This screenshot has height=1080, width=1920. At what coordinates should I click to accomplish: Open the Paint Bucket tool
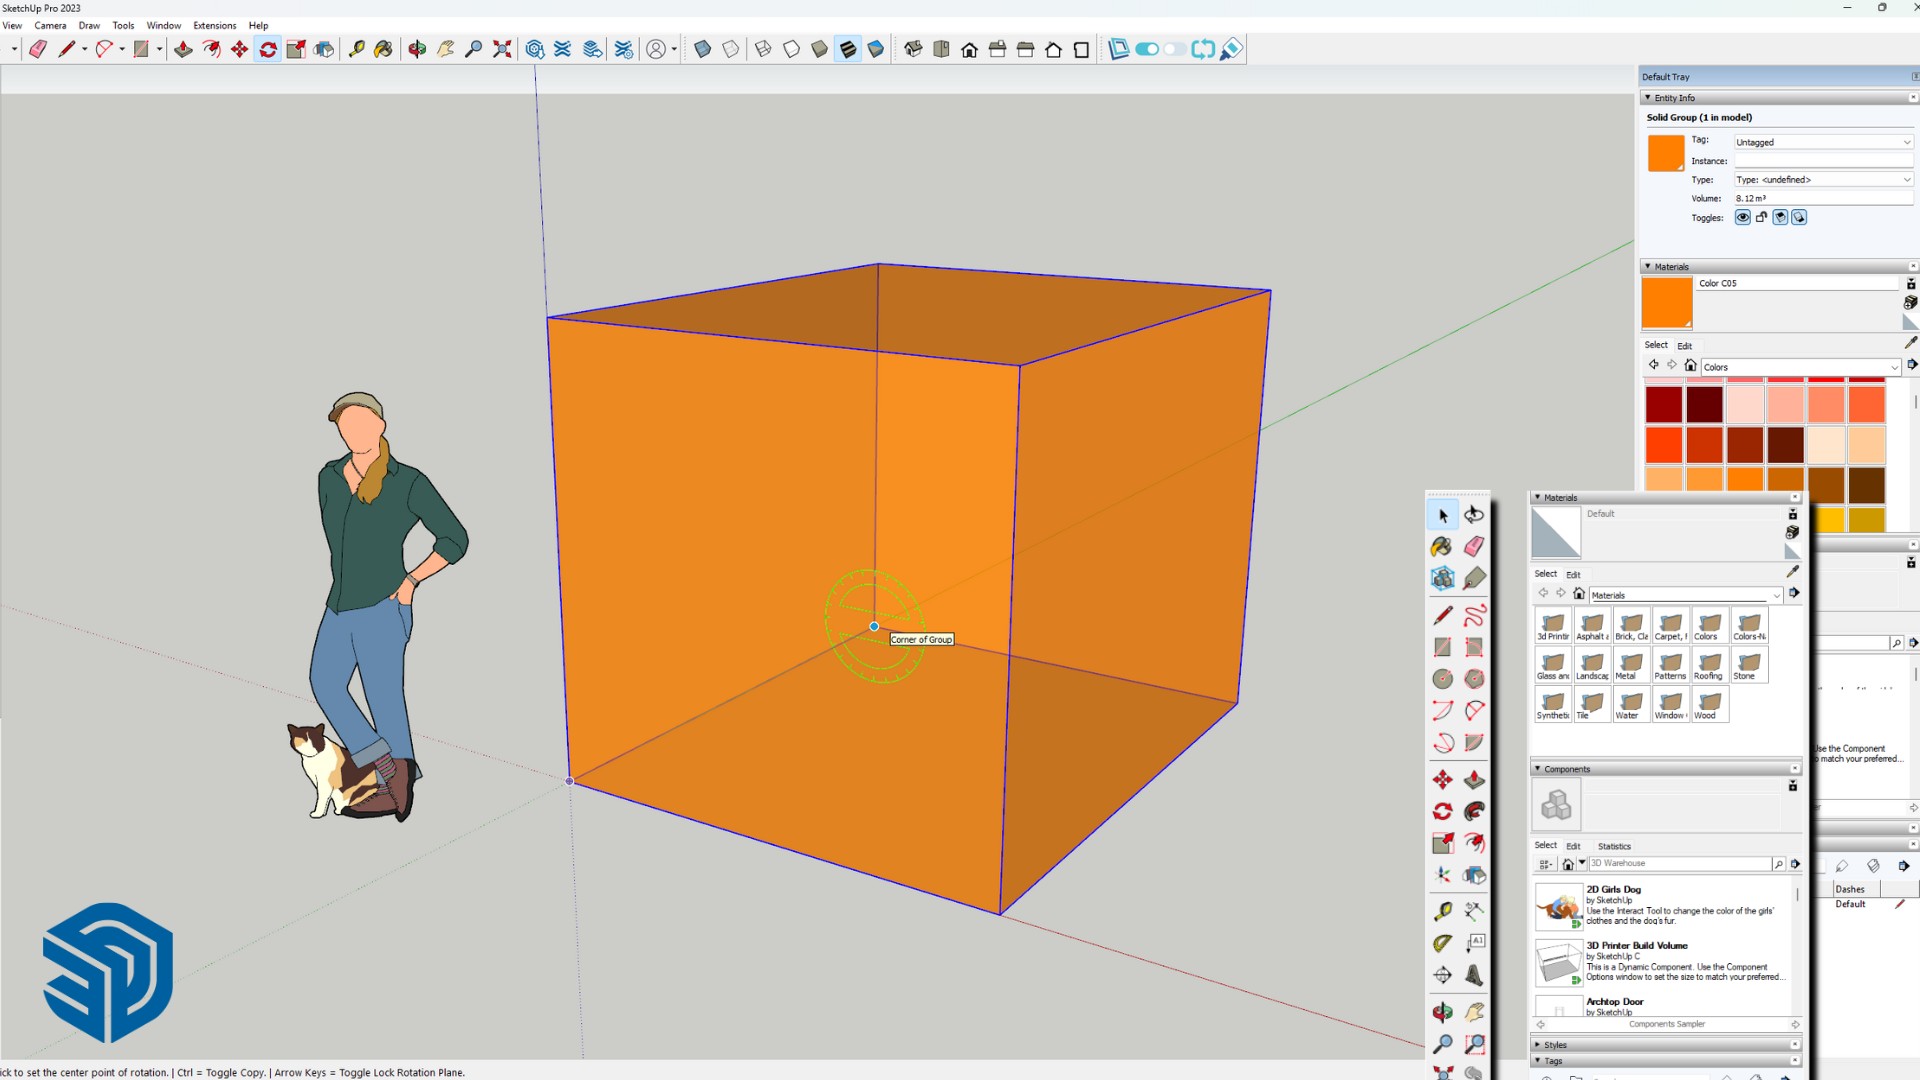point(384,48)
